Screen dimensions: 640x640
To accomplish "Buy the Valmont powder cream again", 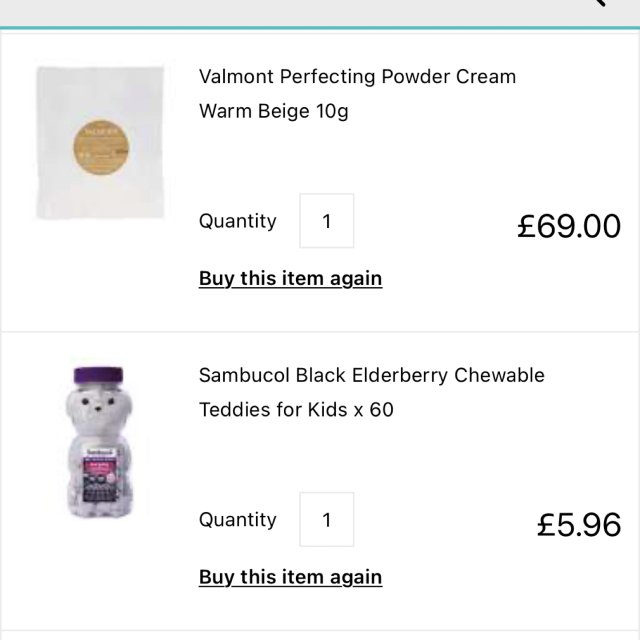I will point(290,278).
